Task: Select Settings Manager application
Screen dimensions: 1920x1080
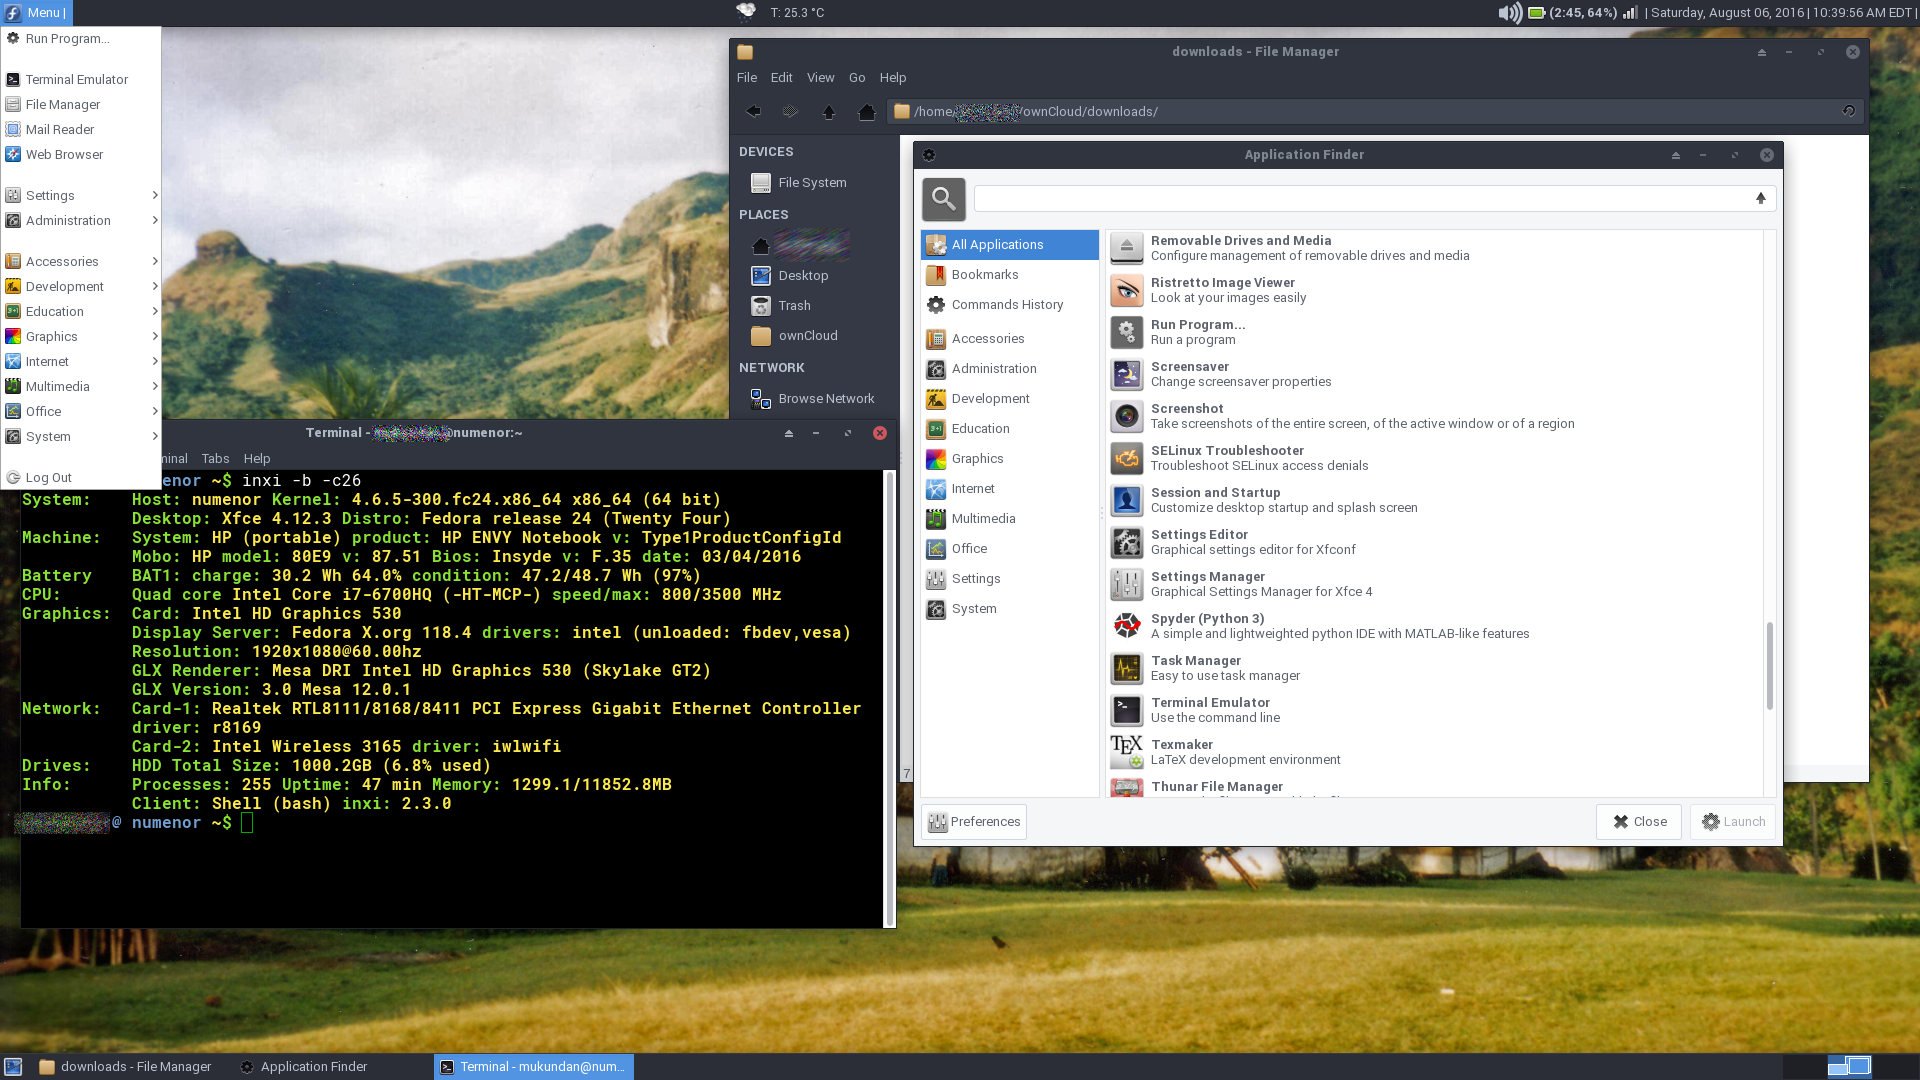Action: pyautogui.click(x=1435, y=584)
